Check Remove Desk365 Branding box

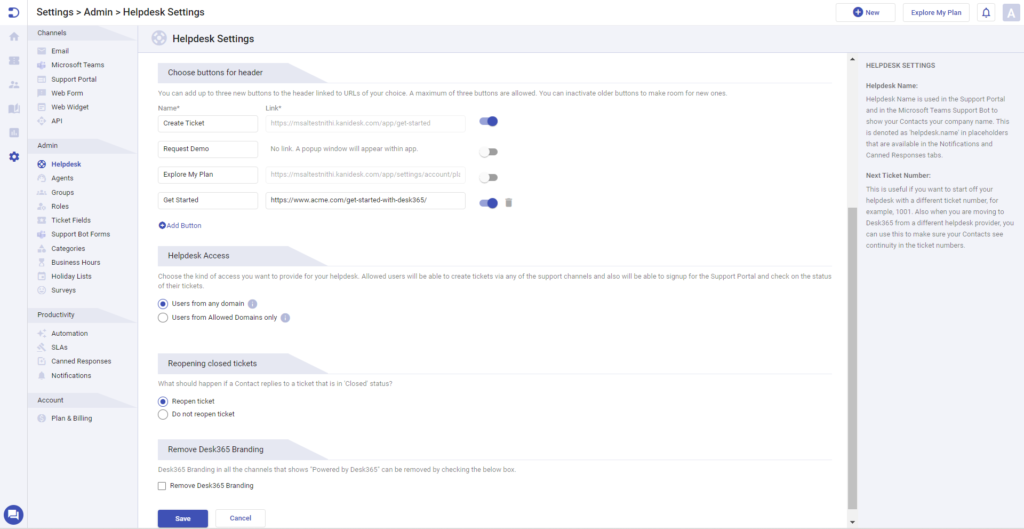(162, 486)
